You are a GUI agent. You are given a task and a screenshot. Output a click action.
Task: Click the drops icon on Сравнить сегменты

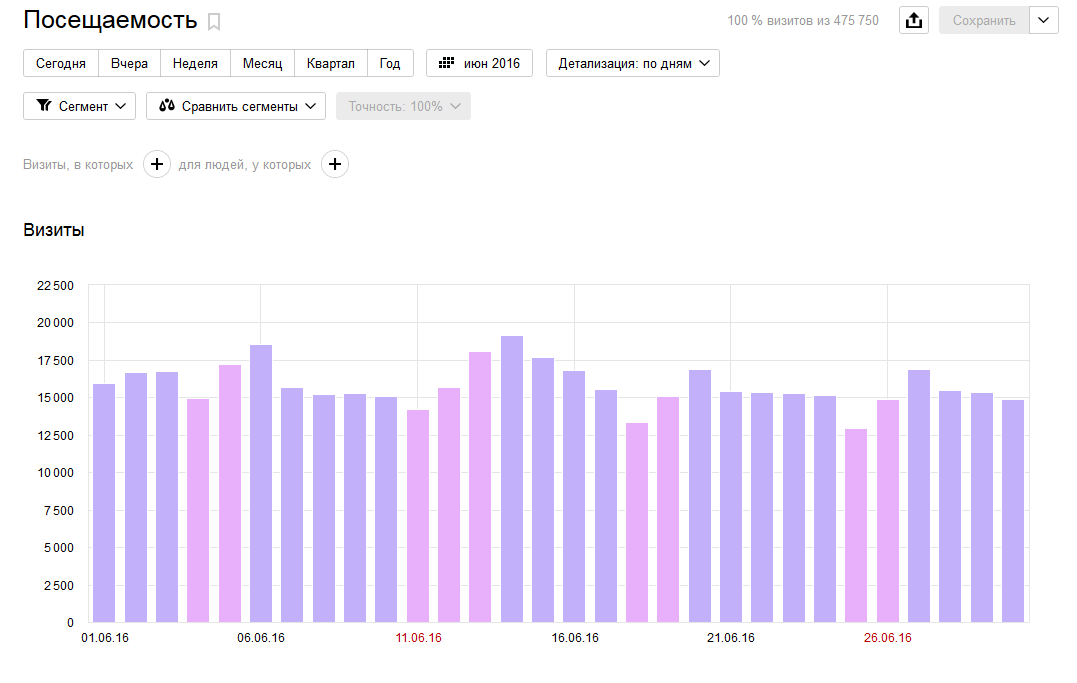coord(167,106)
